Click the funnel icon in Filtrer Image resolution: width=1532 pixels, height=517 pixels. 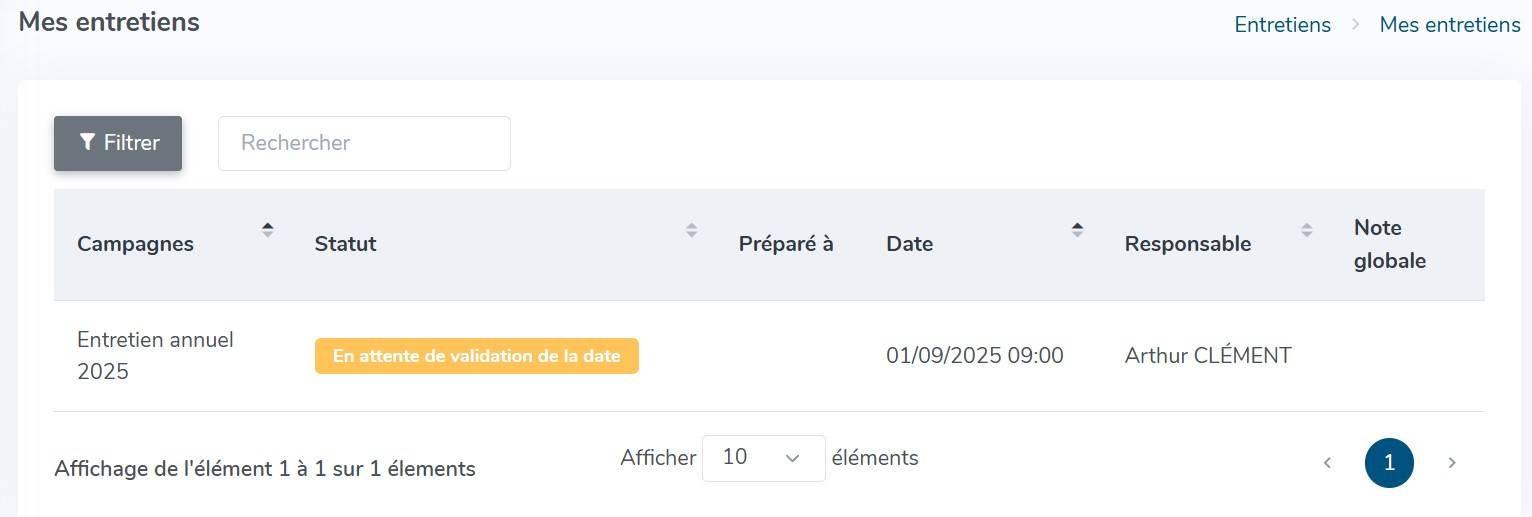tap(87, 143)
